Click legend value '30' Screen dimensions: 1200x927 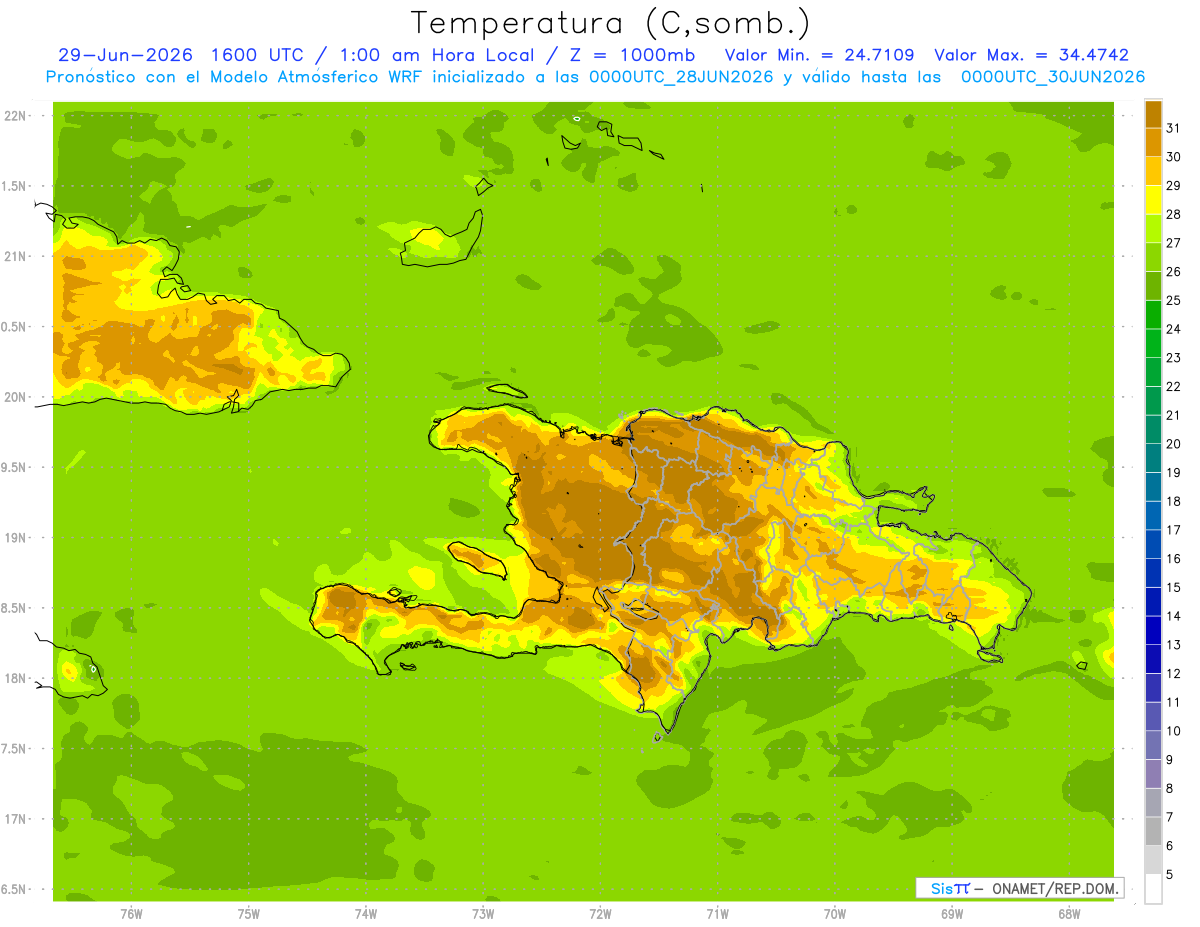(x=1173, y=157)
